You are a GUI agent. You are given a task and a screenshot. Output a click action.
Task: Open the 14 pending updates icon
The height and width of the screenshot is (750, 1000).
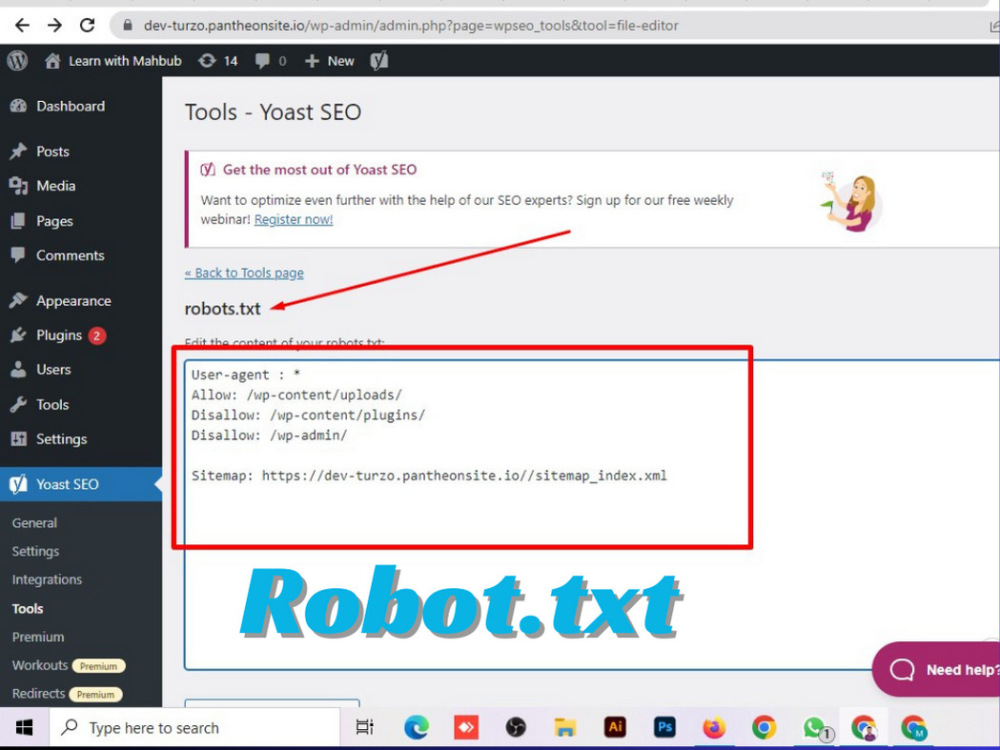(207, 61)
